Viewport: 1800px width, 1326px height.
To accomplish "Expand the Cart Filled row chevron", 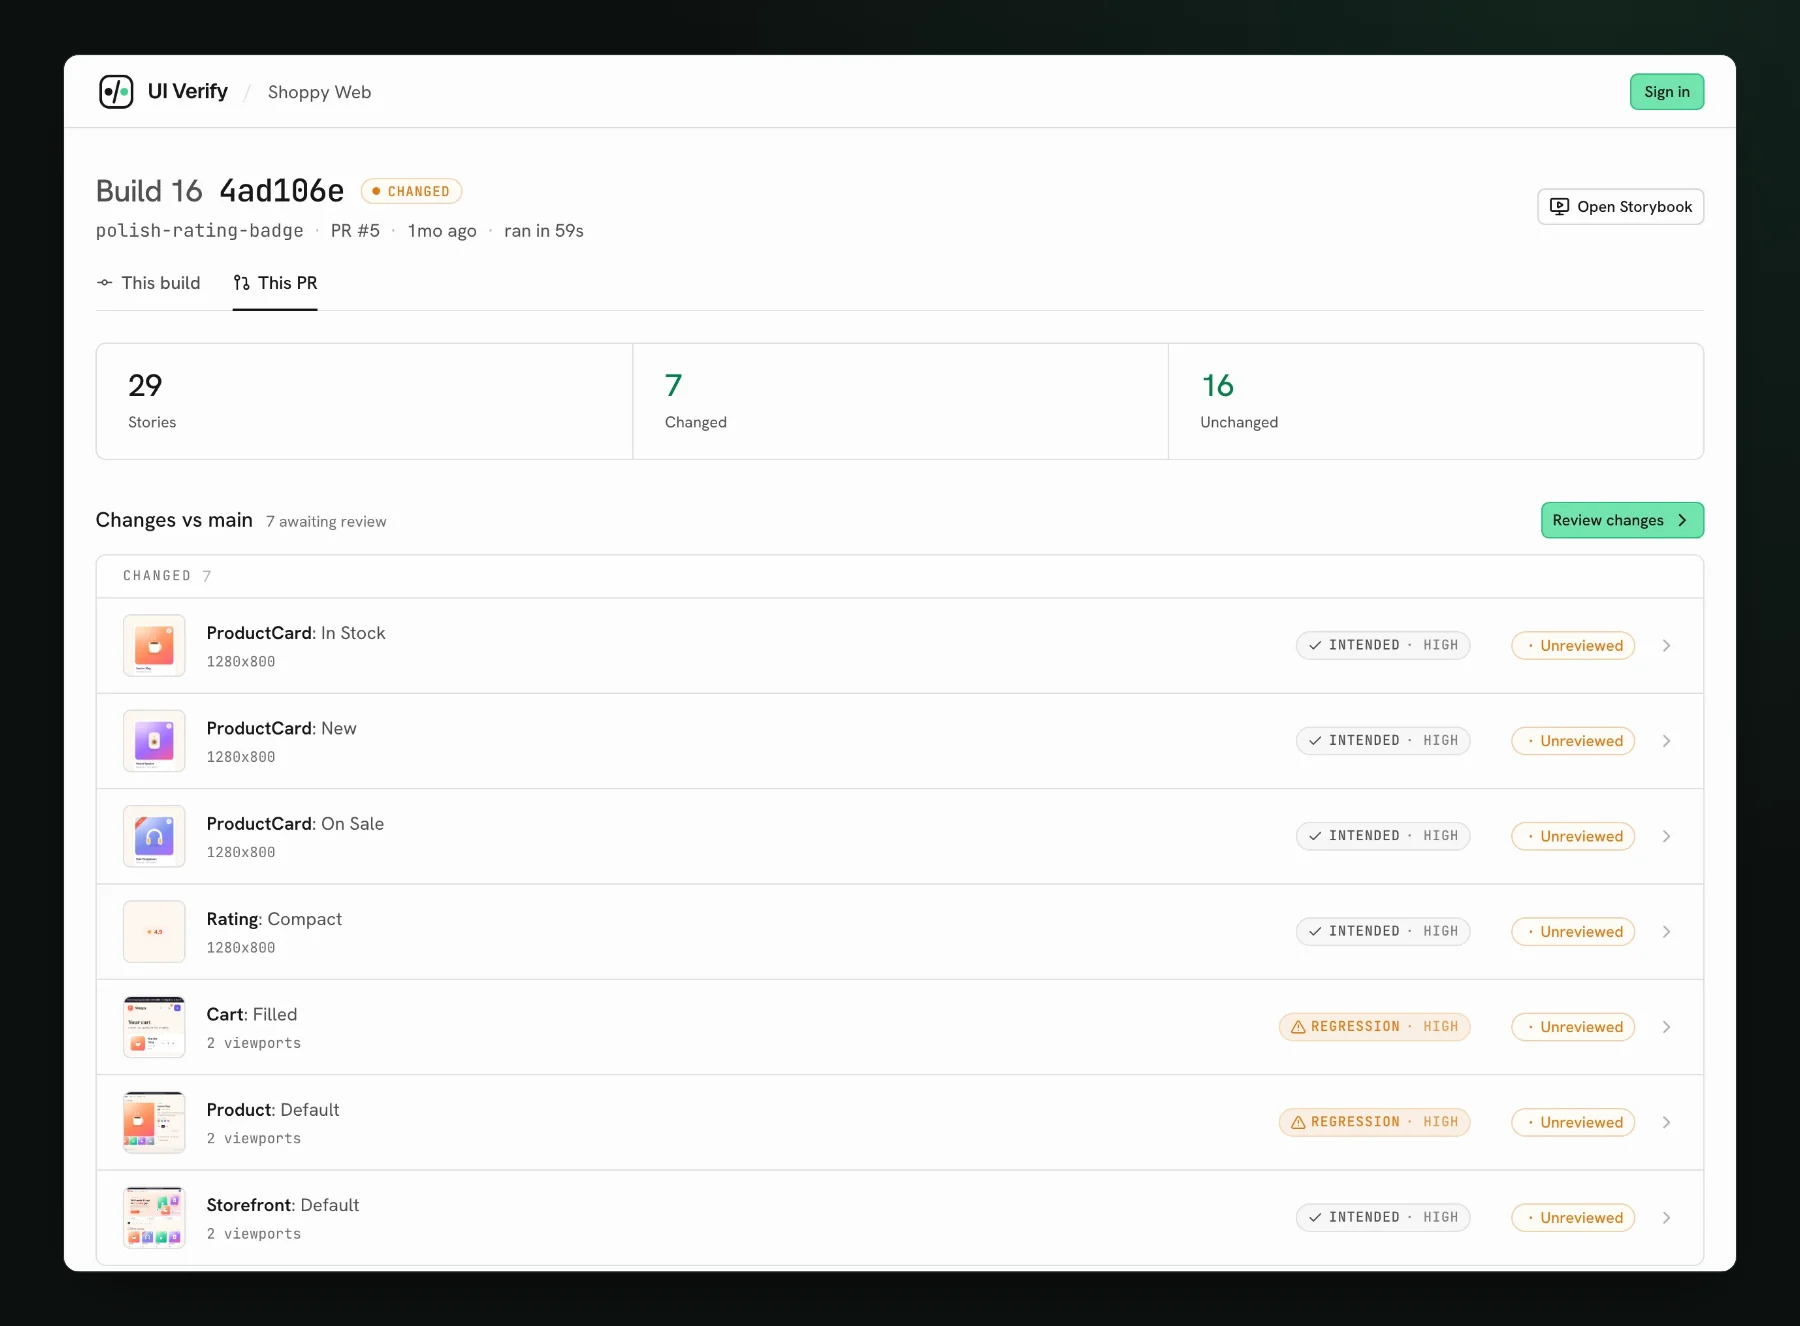I will (1666, 1027).
